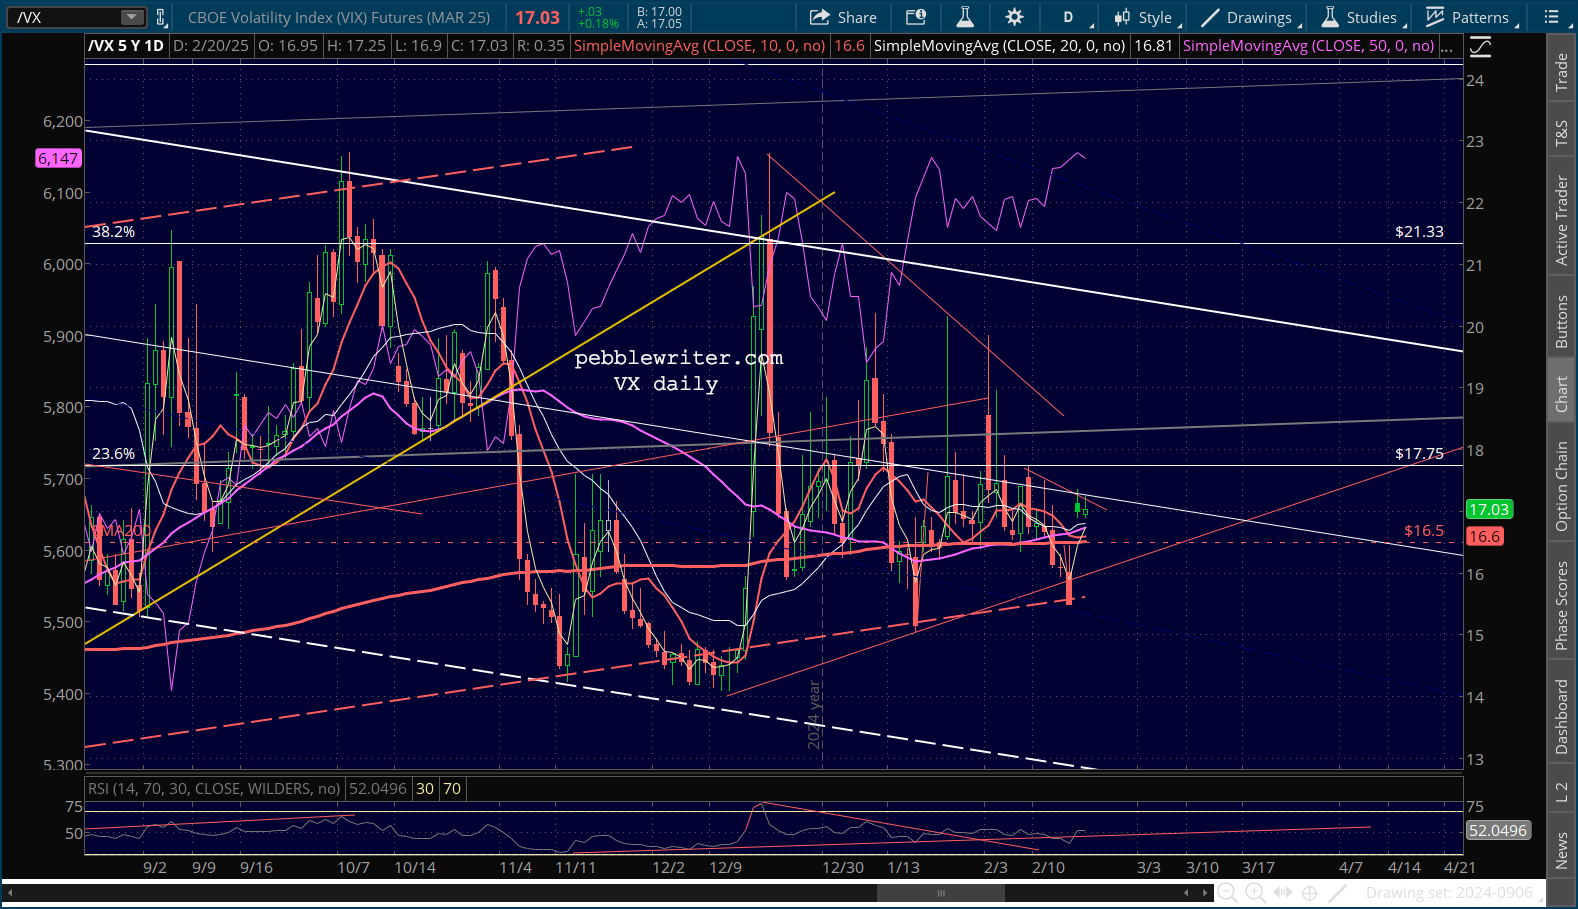Click the 38.2% Fibonacci level label
Viewport: 1578px width, 909px height.
(x=114, y=232)
